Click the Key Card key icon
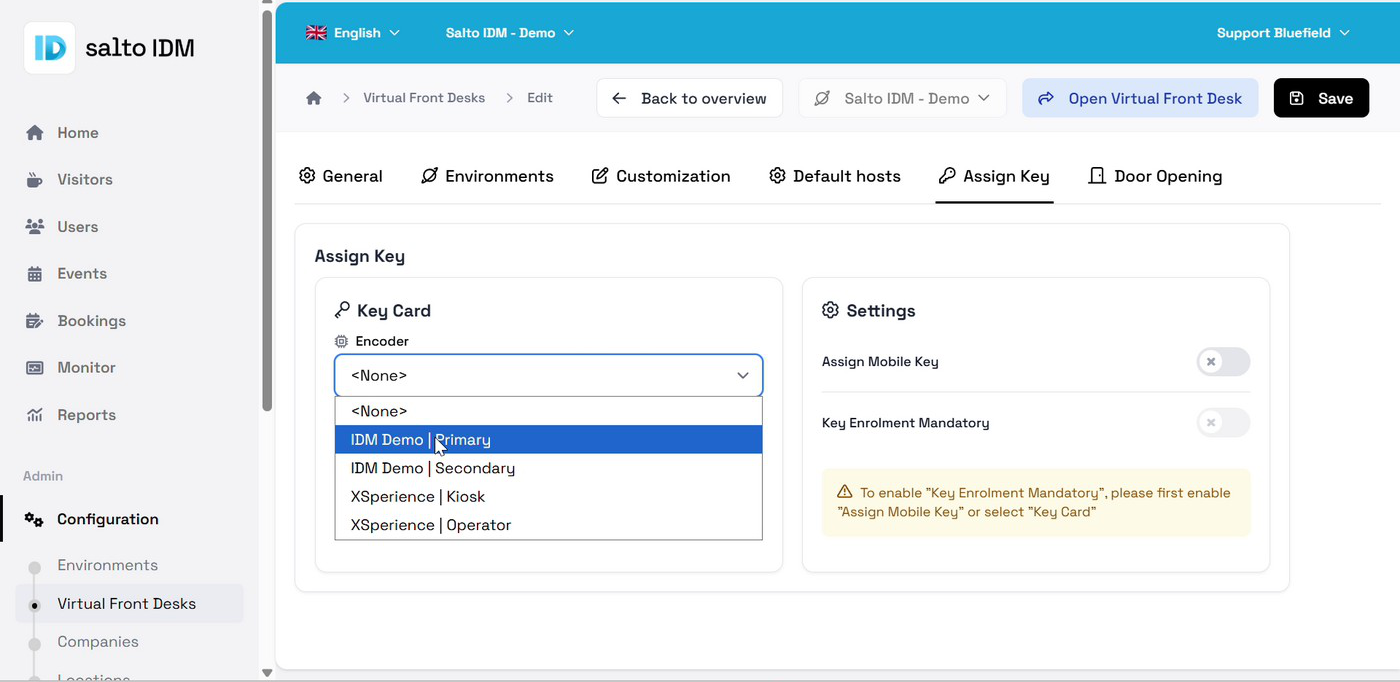Screen dimensions: 1400x682 coord(342,310)
